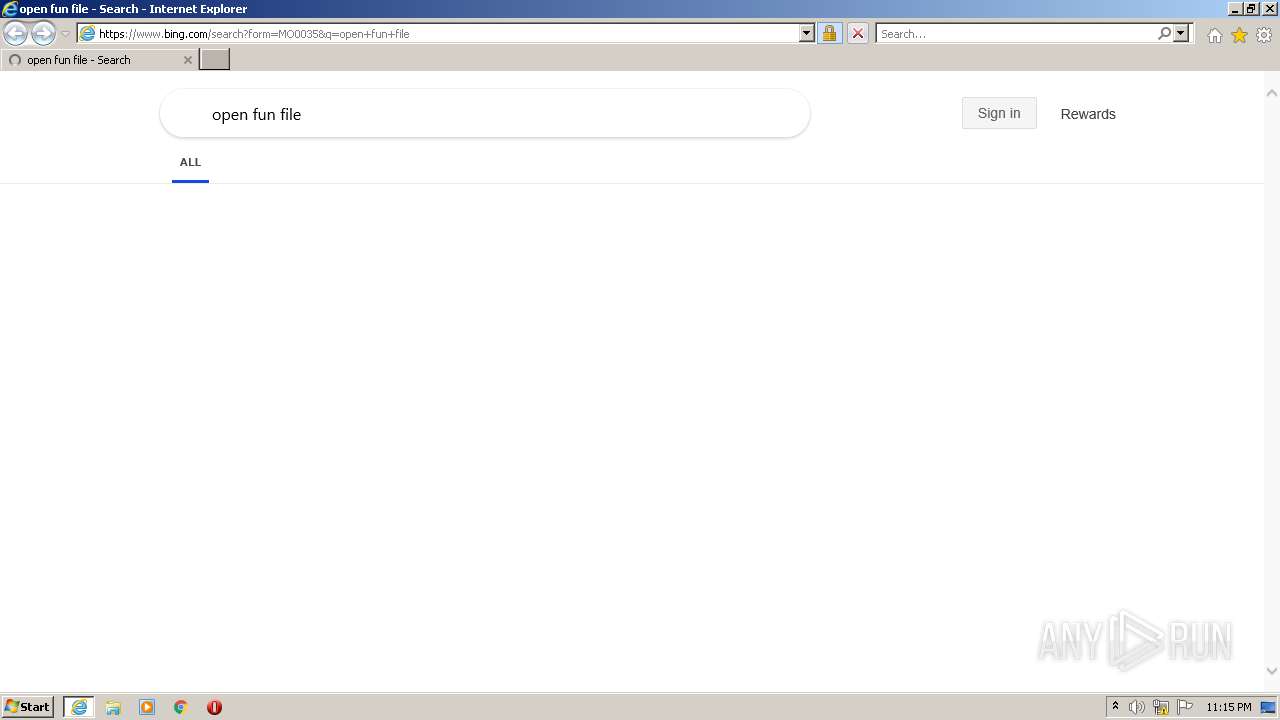Click the Internet Explorer title bar icon
Image resolution: width=1280 pixels, height=720 pixels.
click(10, 9)
